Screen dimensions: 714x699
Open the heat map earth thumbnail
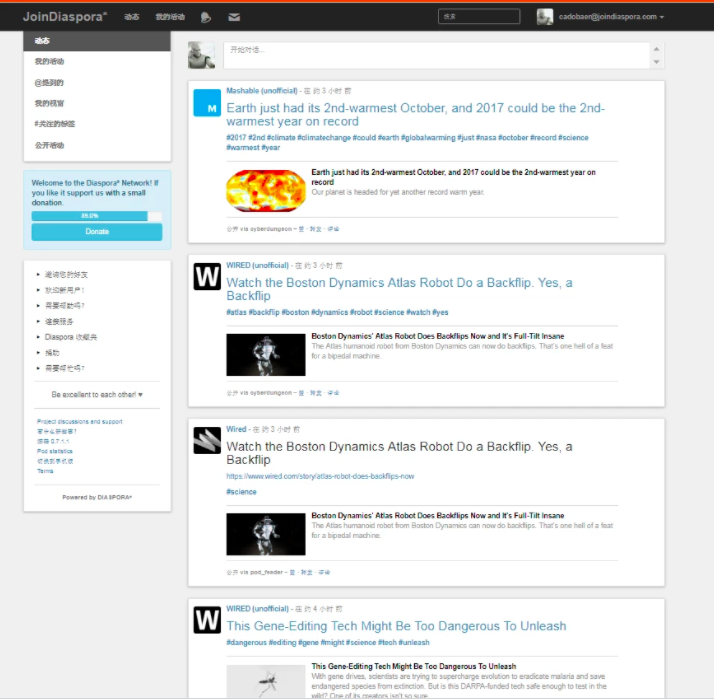click(266, 191)
